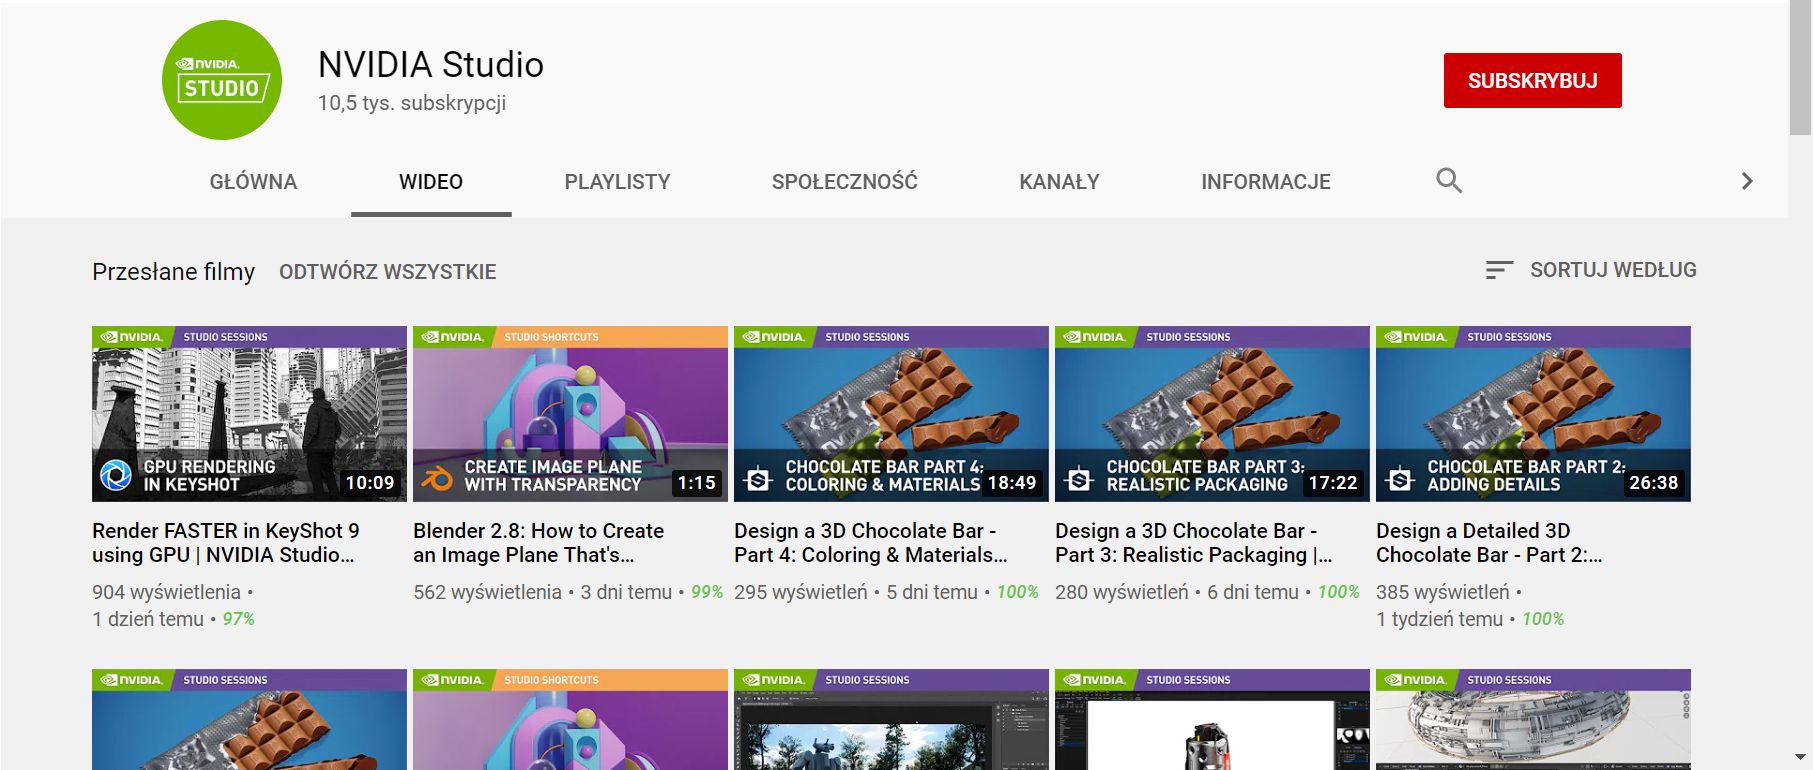
Task: Click title Design a 3D Chocolate Bar Part 4
Action: tap(871, 543)
